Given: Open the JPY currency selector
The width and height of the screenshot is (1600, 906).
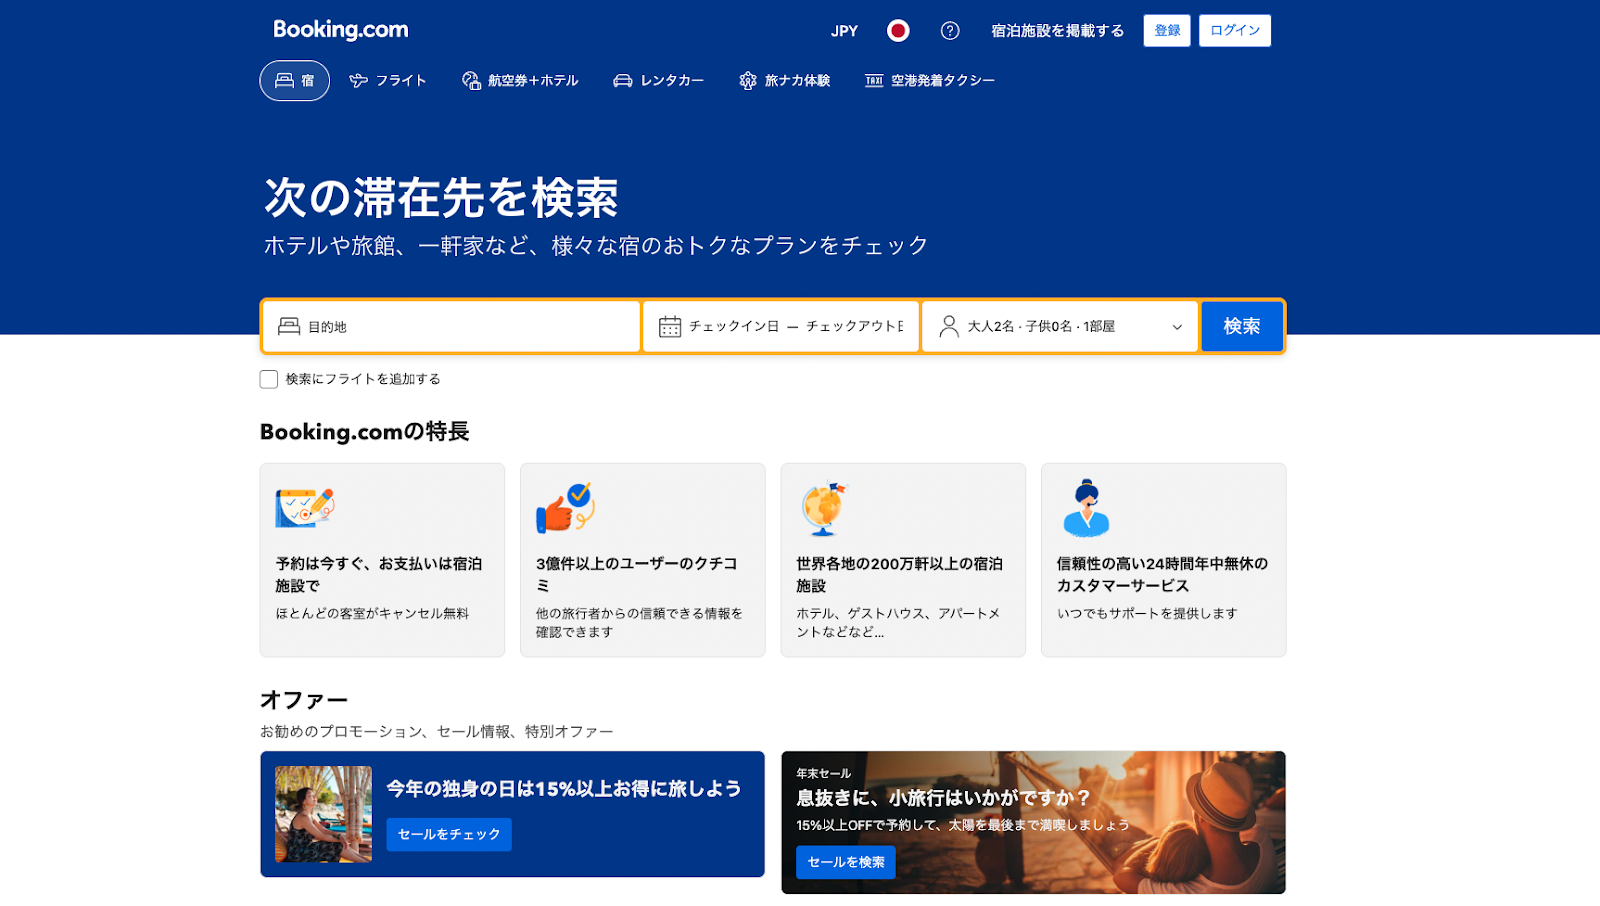Looking at the screenshot, I should (844, 31).
